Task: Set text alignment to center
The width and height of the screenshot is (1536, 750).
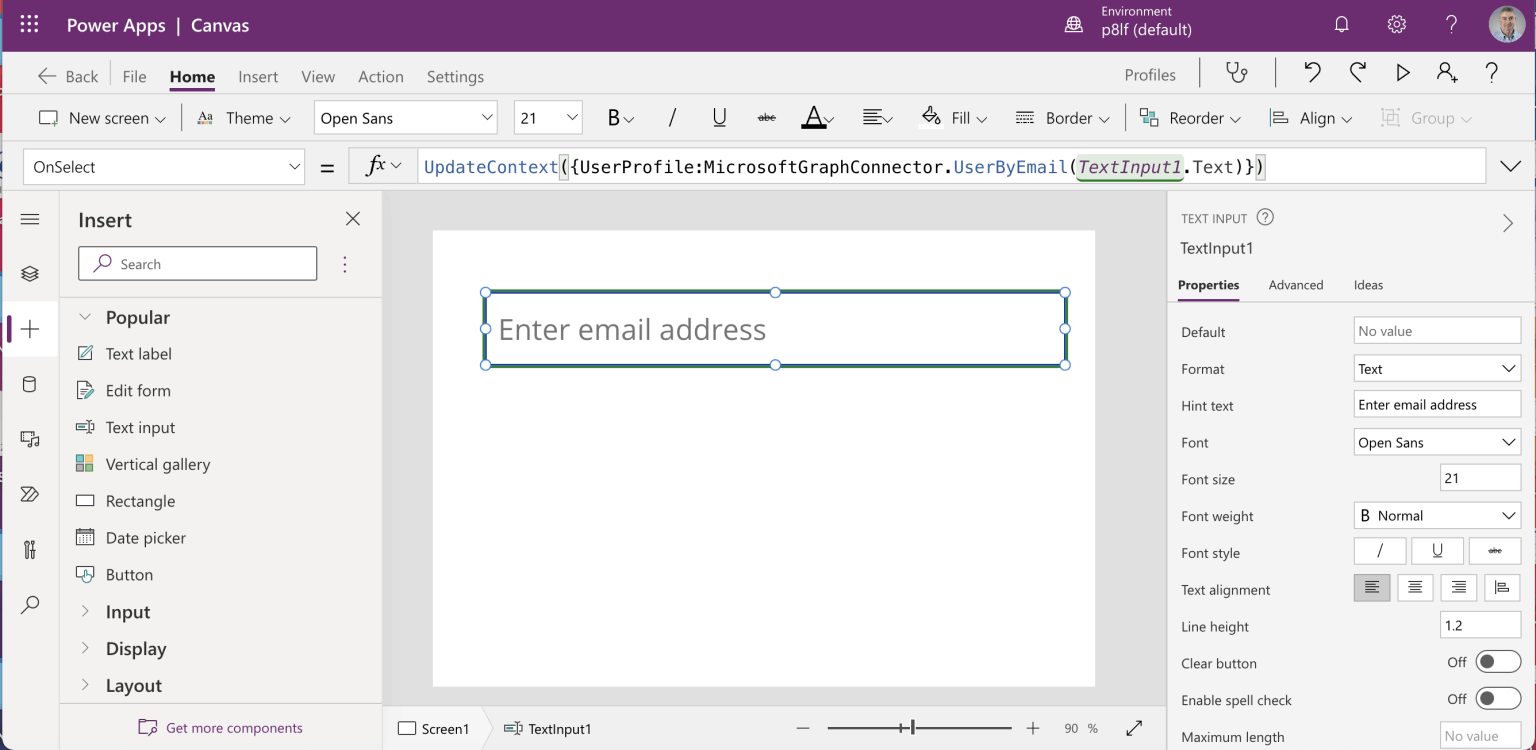Action: click(x=1415, y=588)
